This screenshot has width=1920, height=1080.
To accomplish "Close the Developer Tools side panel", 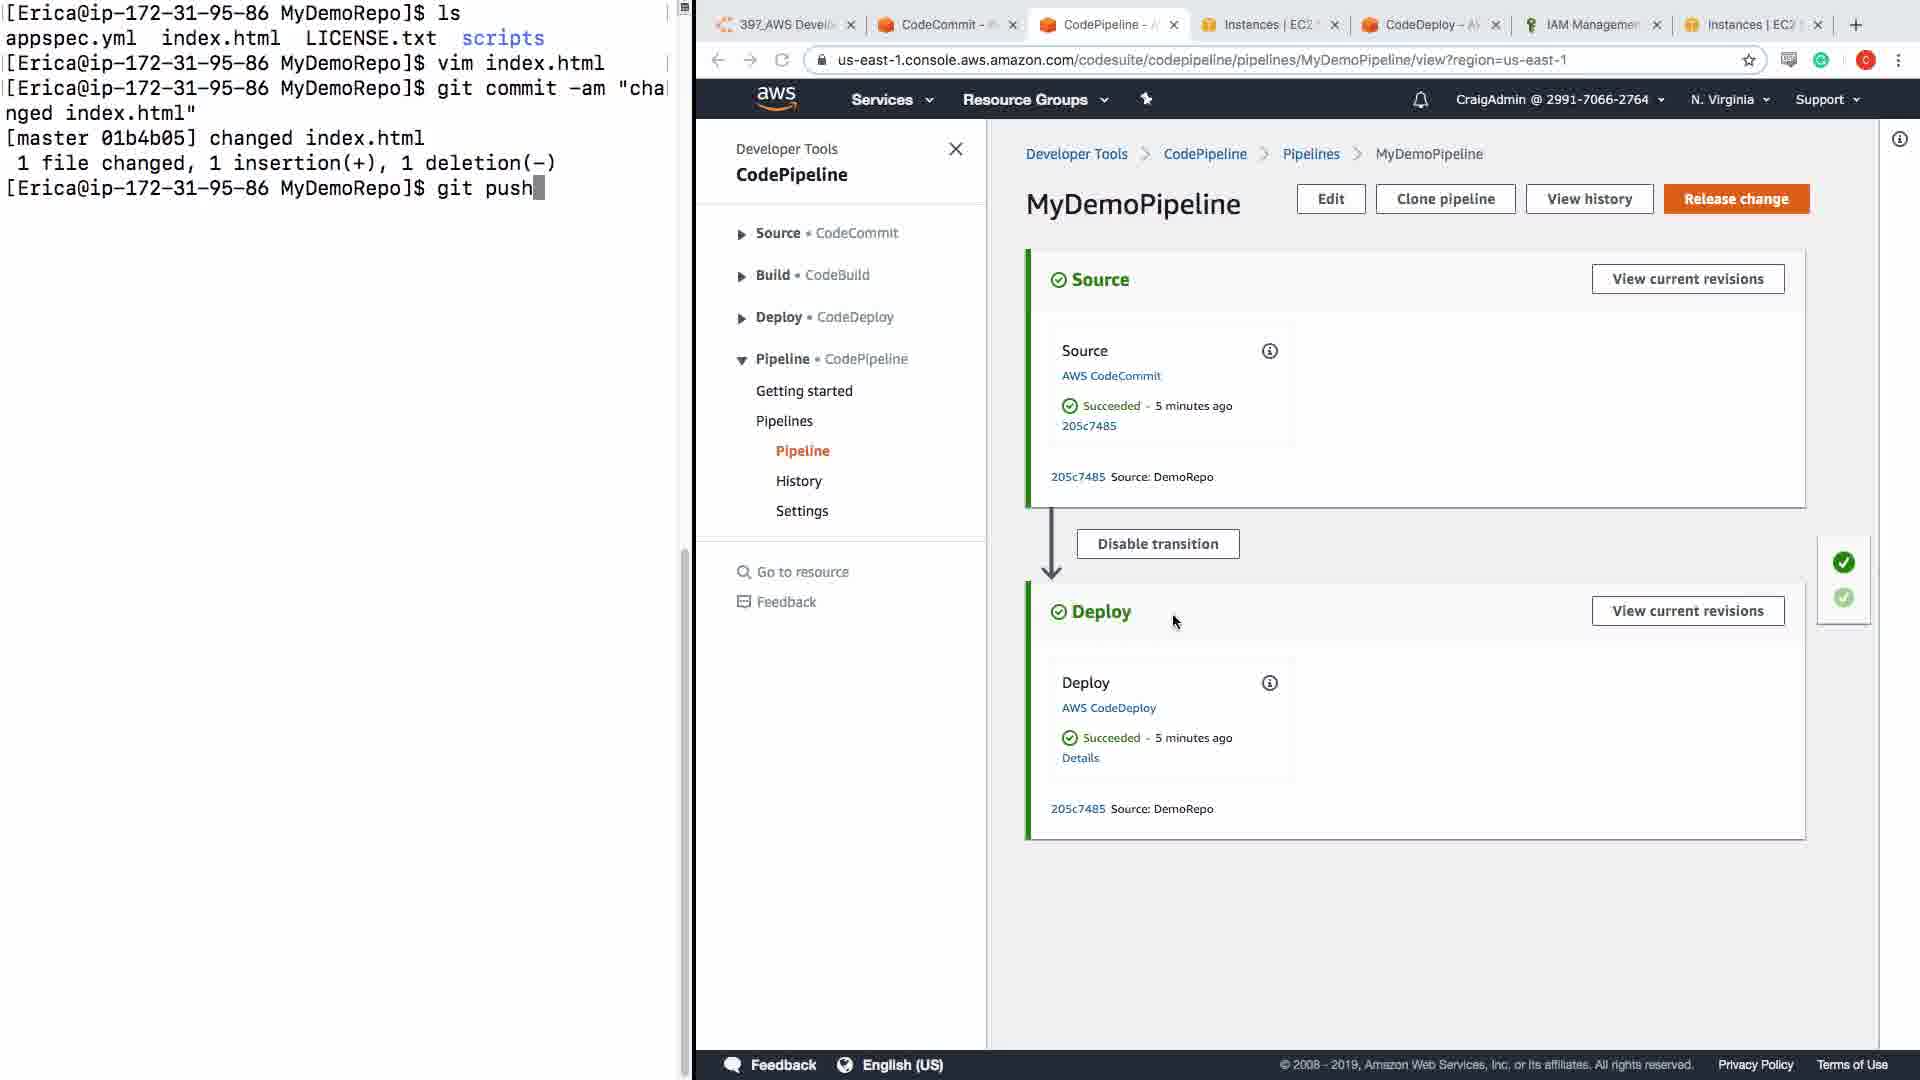I will [x=955, y=149].
